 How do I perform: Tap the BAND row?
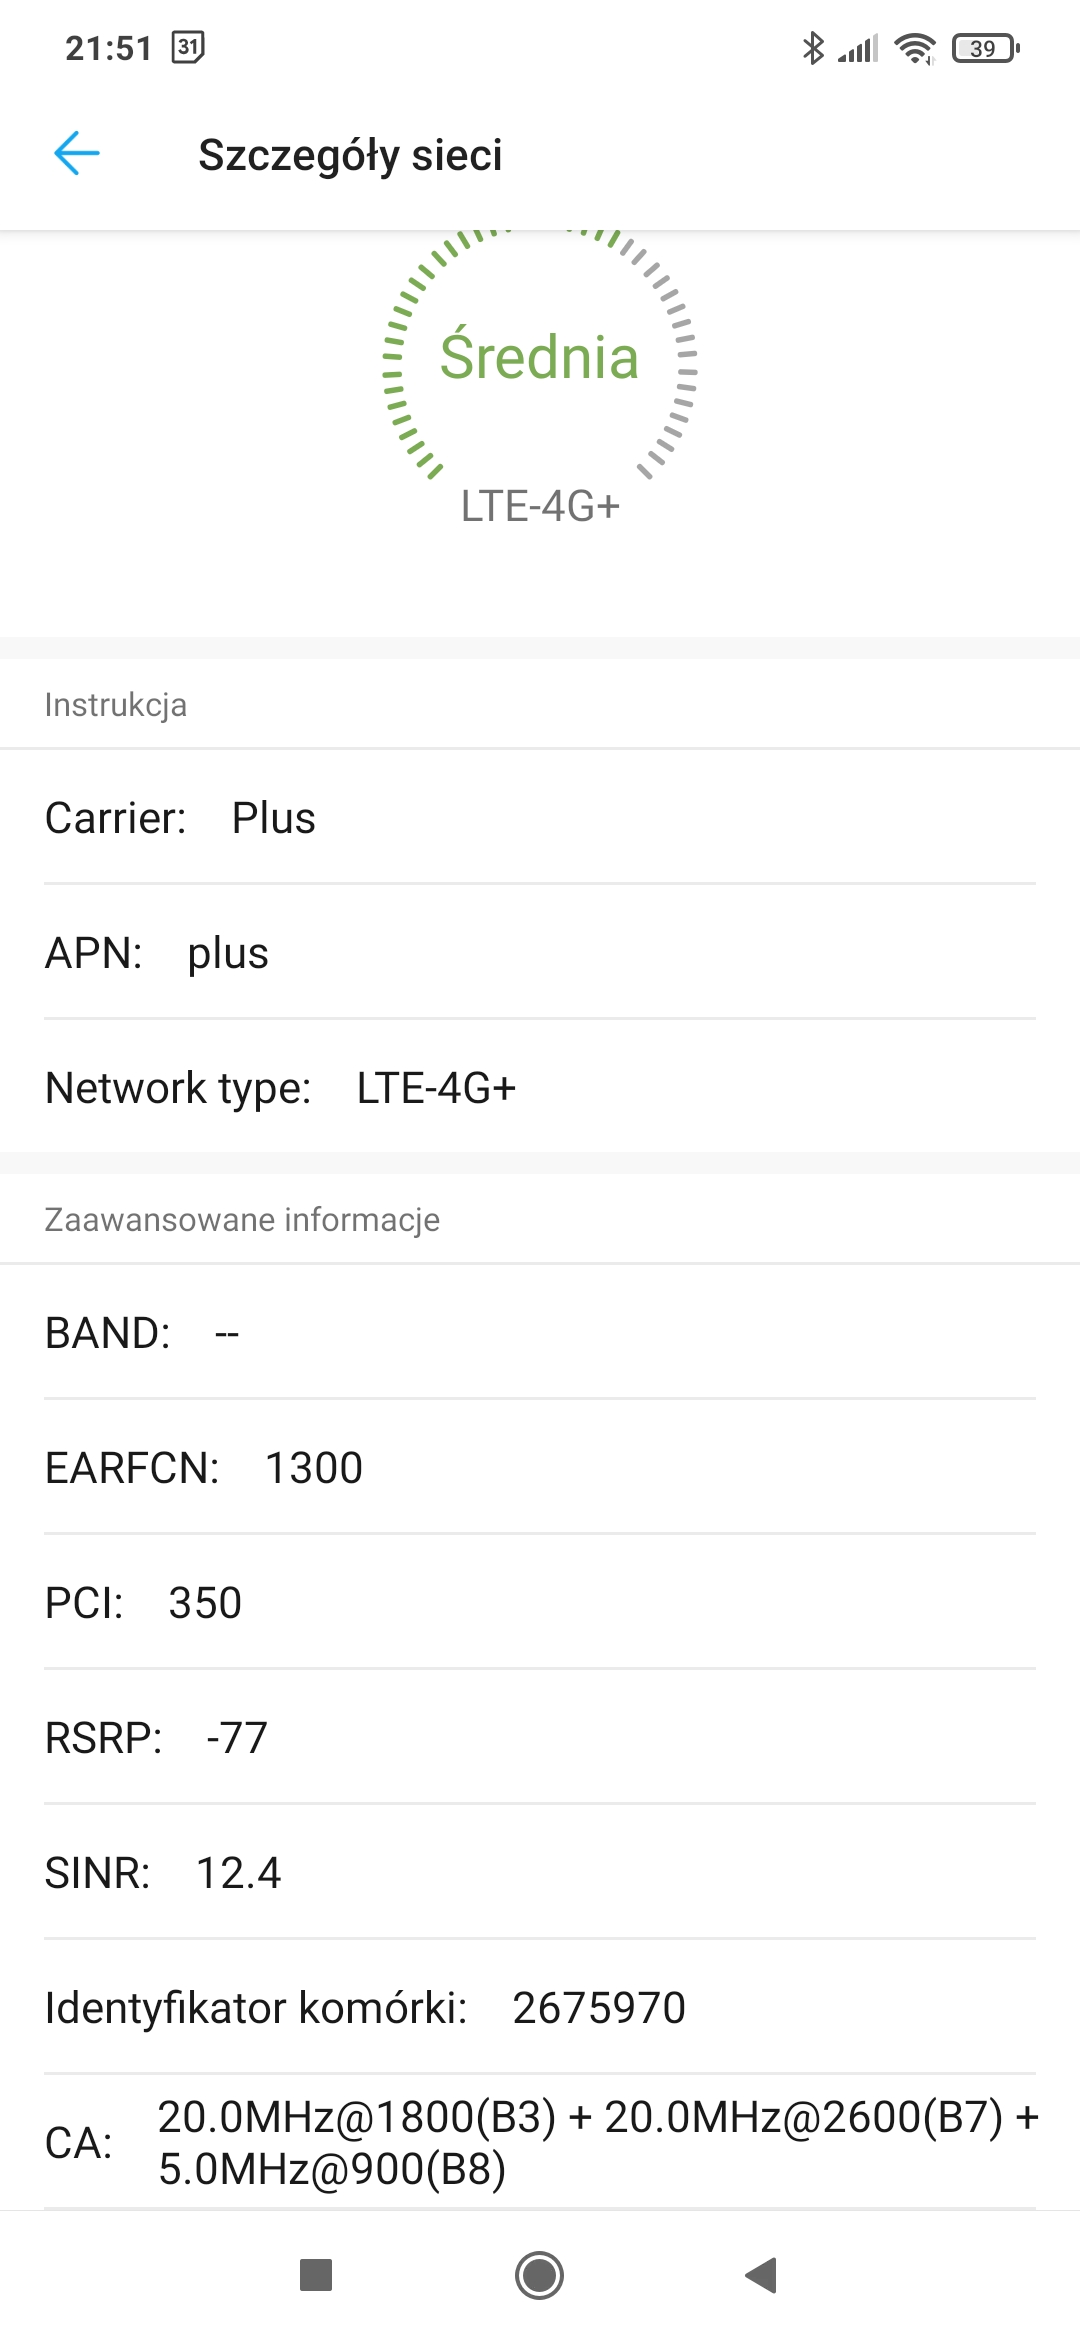[540, 1333]
